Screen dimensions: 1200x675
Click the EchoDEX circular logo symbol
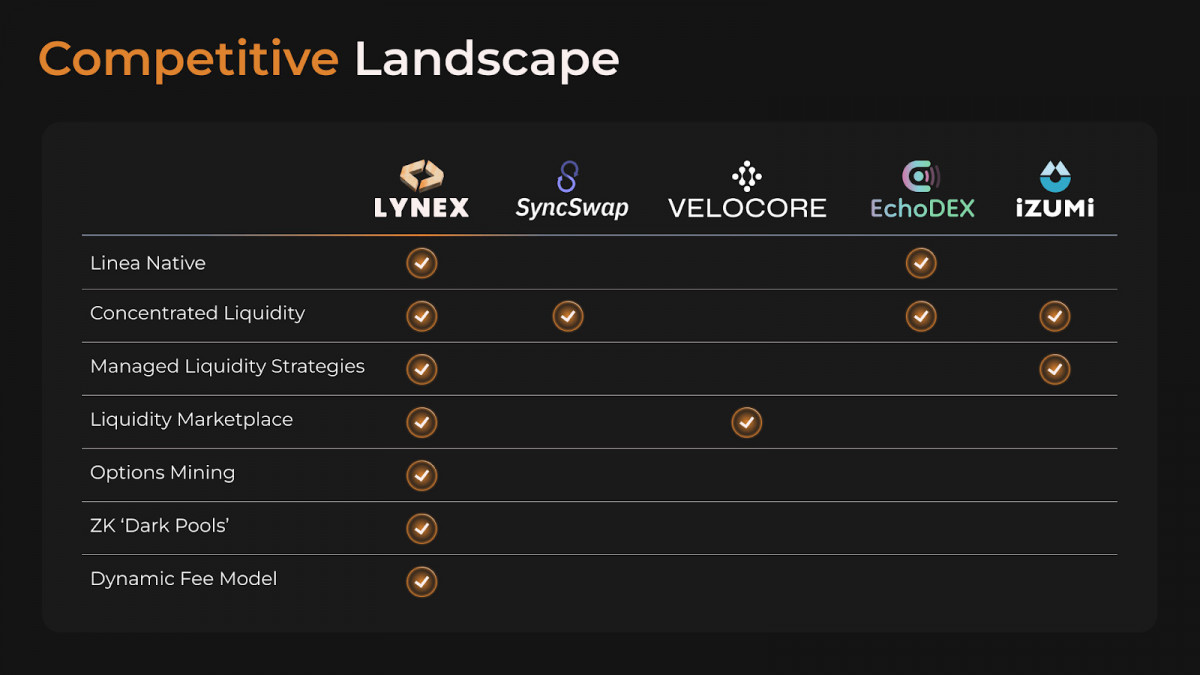point(921,176)
